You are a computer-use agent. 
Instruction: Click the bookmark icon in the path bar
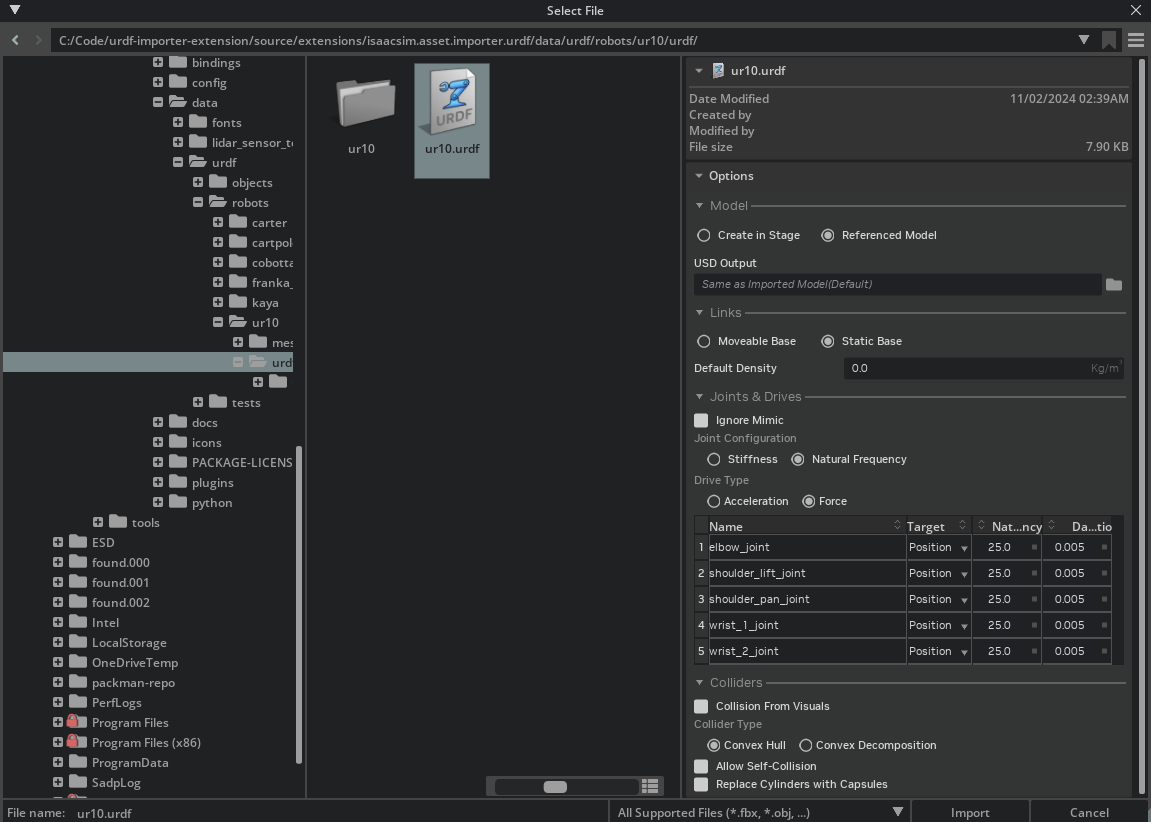1111,40
